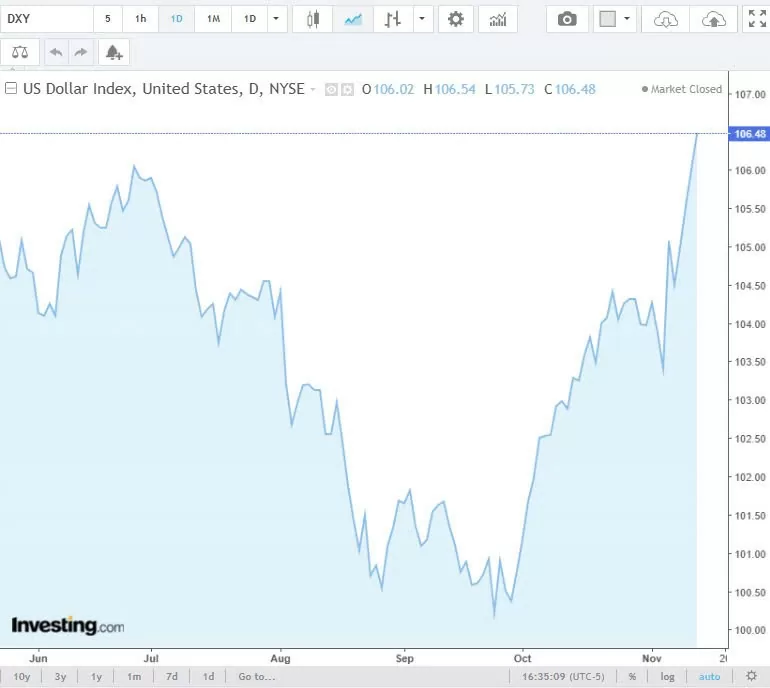
Task: Toggle the log scale option
Action: click(667, 677)
